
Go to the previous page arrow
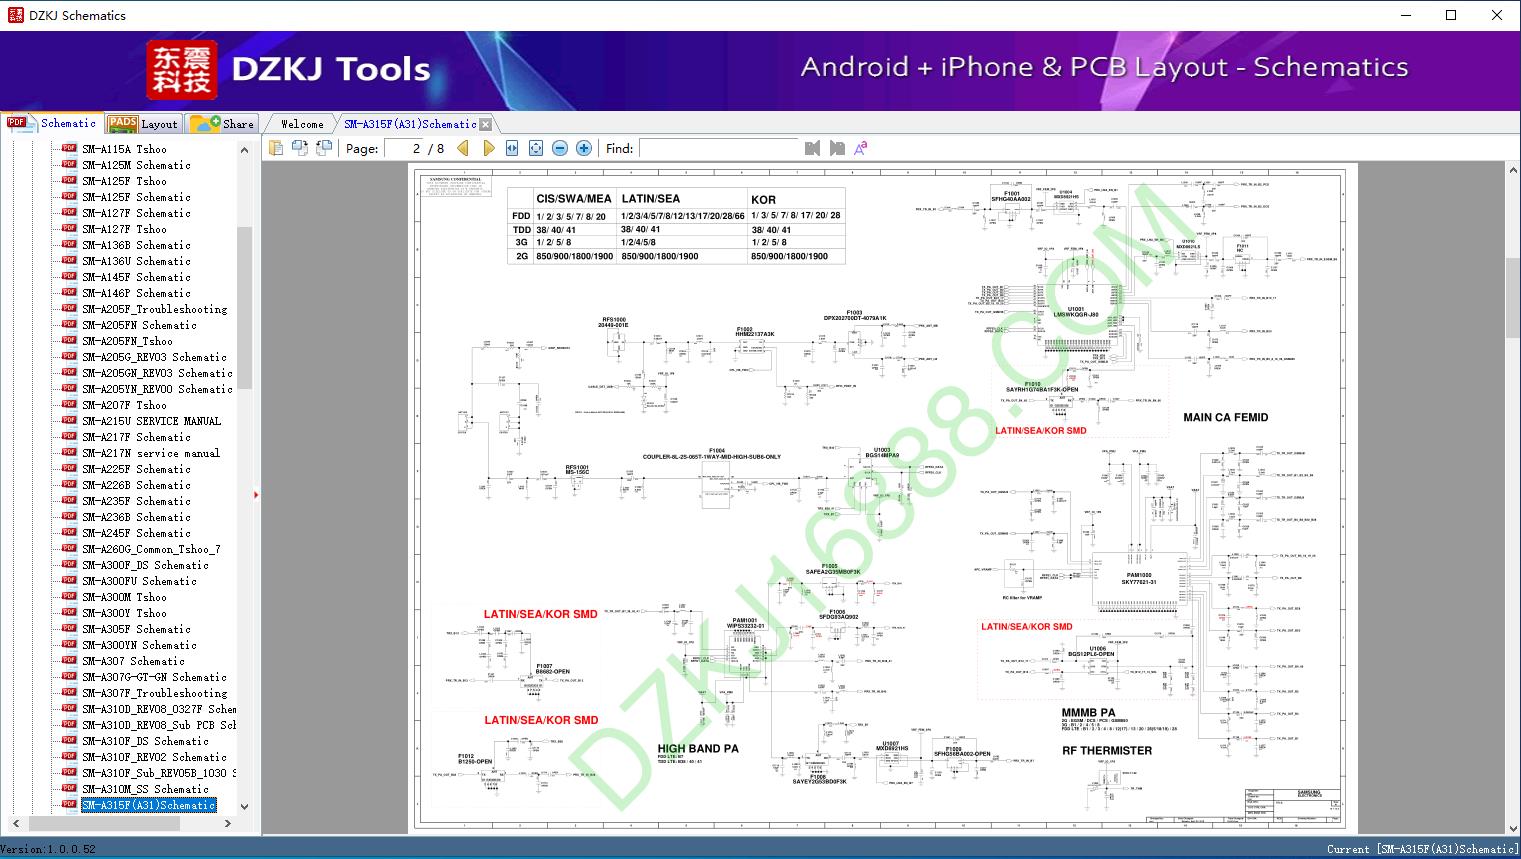click(x=463, y=148)
